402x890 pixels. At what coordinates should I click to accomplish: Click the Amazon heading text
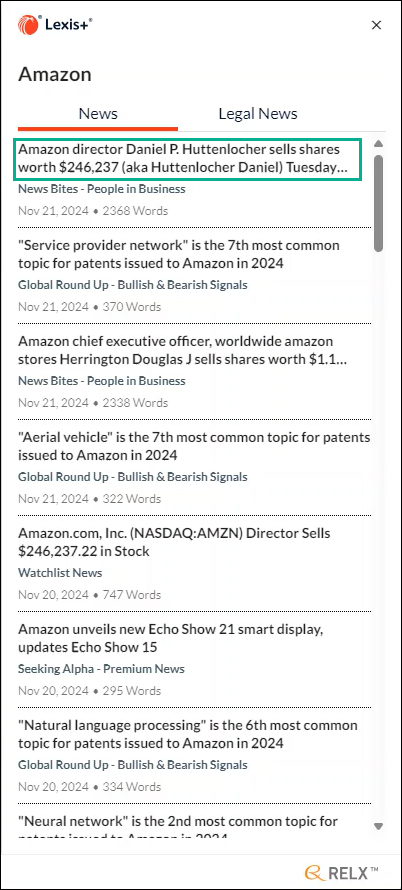pyautogui.click(x=55, y=74)
